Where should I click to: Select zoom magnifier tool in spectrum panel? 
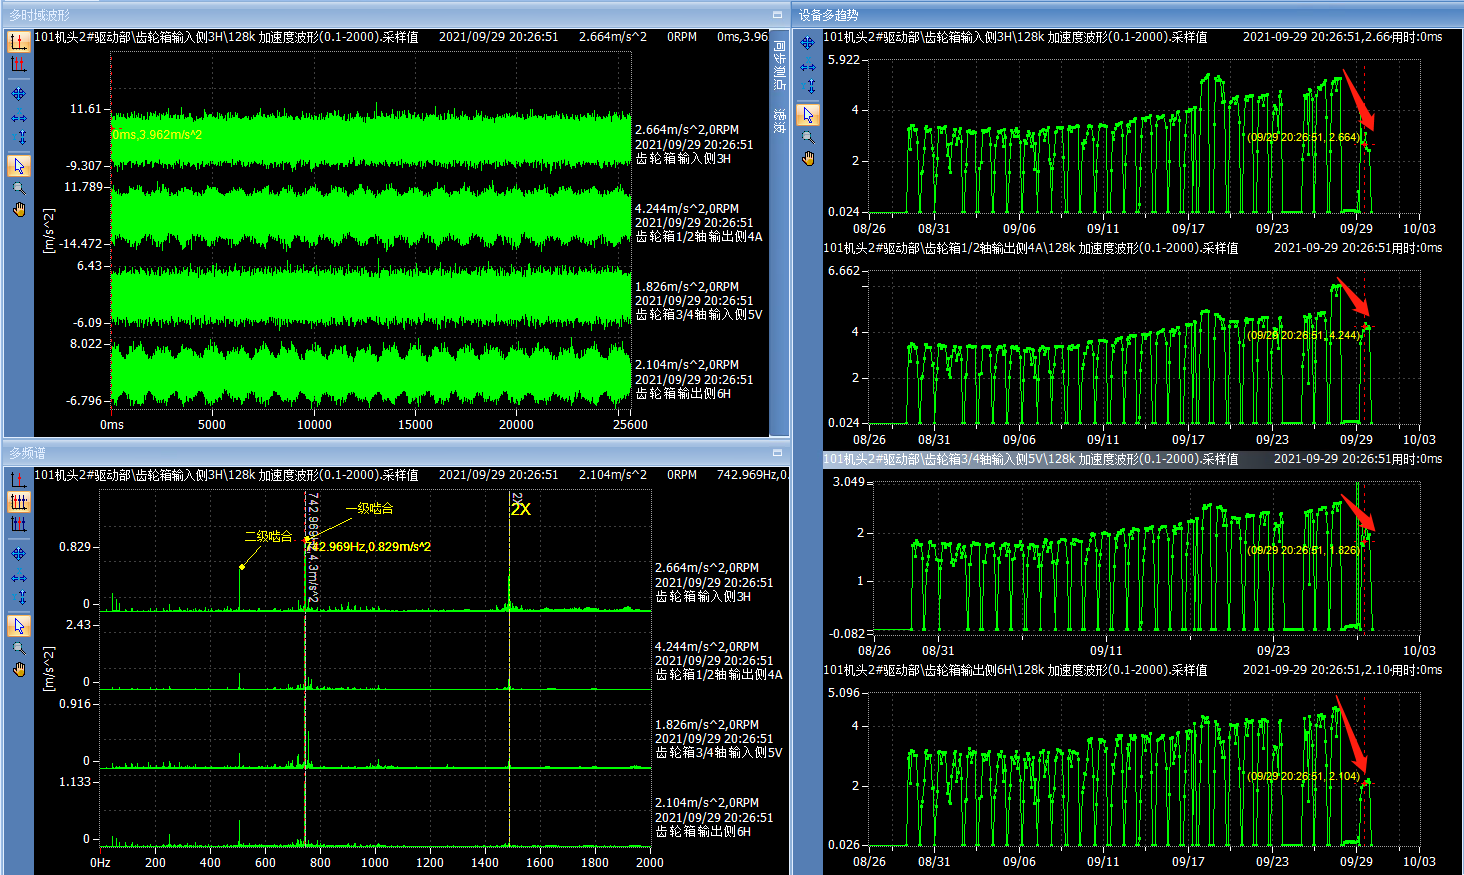click(19, 648)
